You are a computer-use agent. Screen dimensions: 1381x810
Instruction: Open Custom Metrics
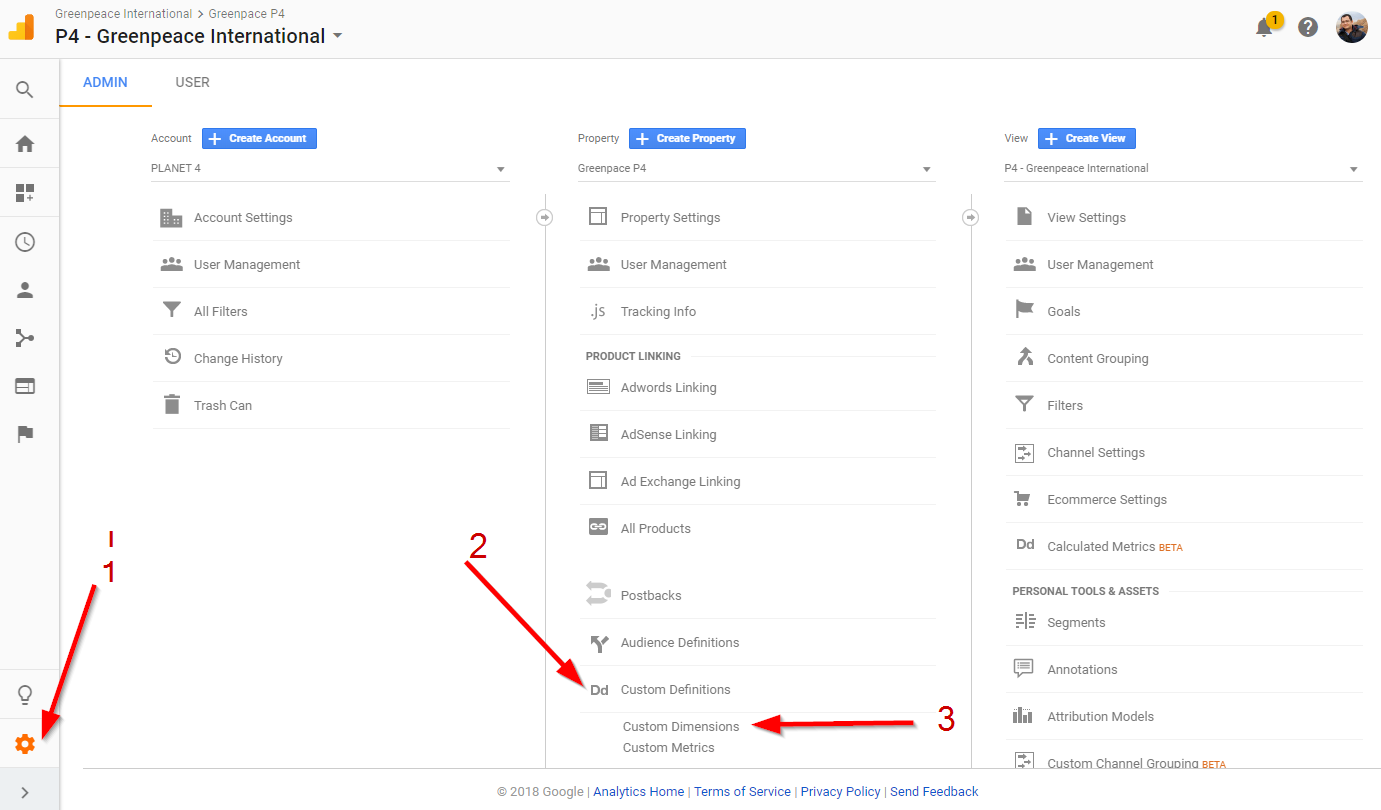click(668, 748)
